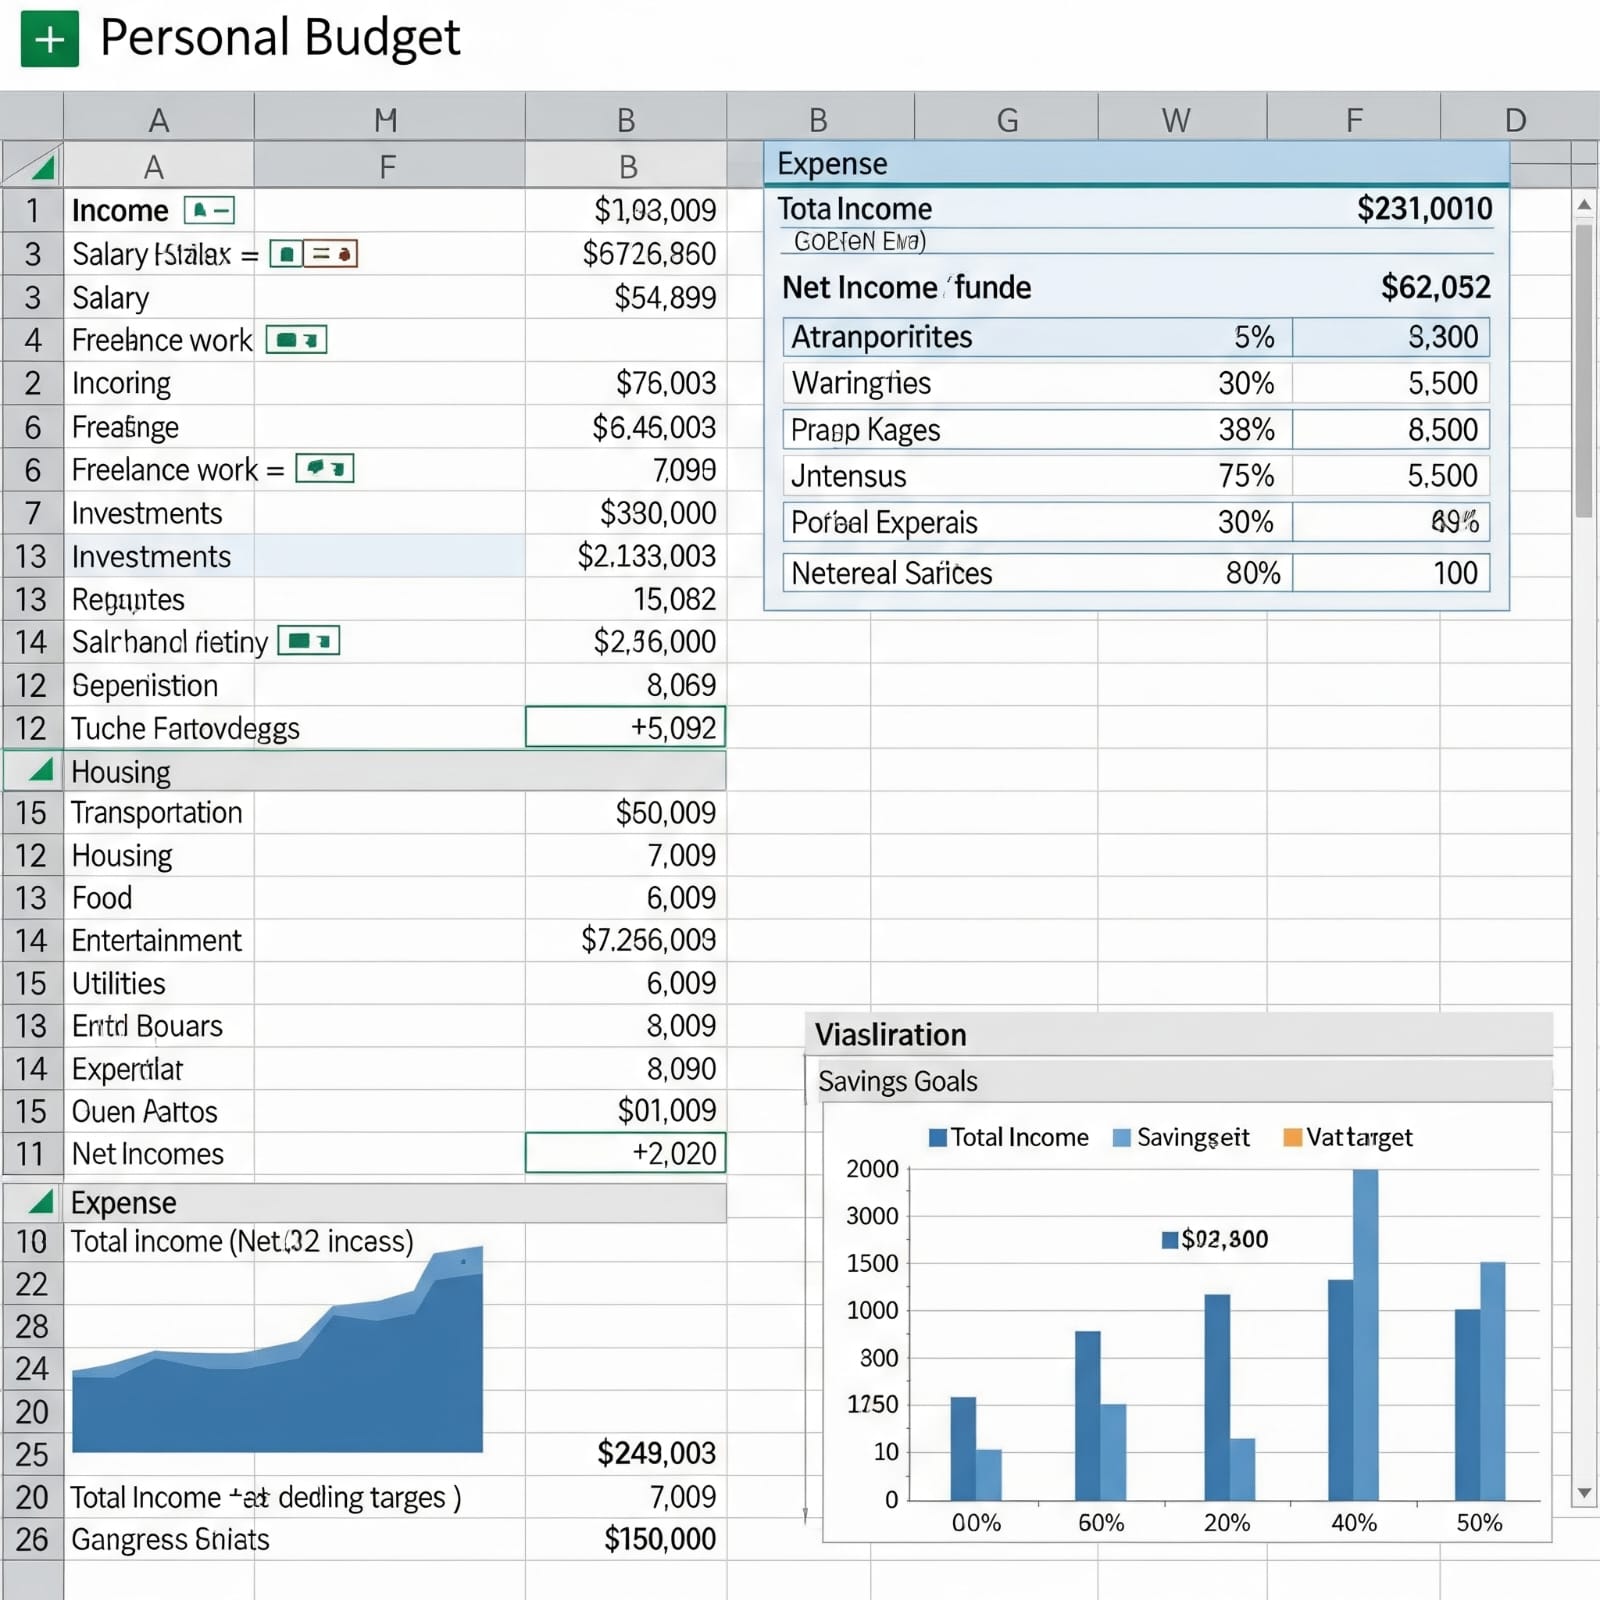This screenshot has height=1600, width=1600.
Task: Click the Total Income legend swatch
Action: 937,1137
